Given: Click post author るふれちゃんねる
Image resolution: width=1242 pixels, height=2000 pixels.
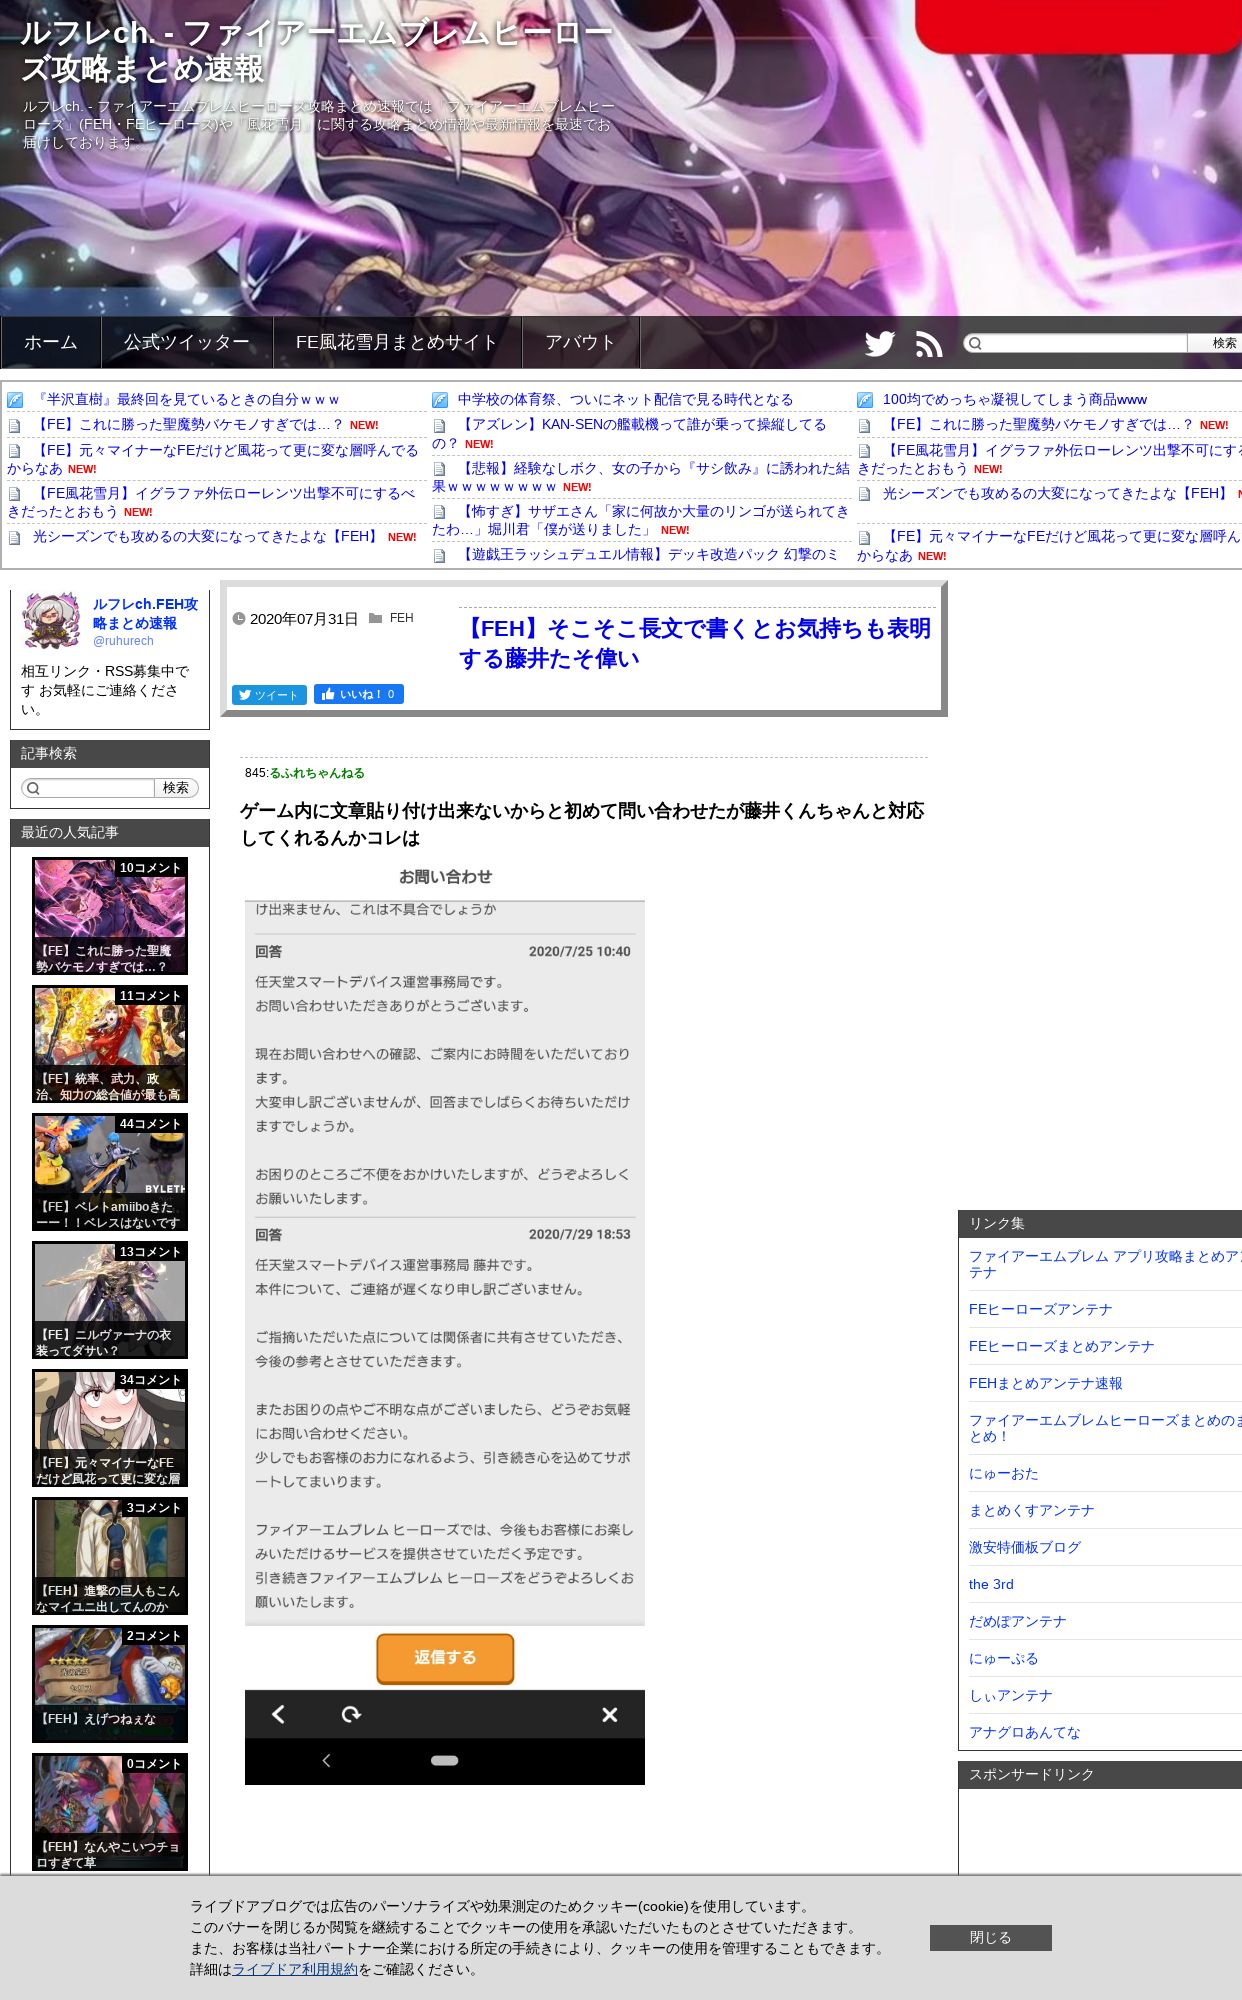Looking at the screenshot, I should click(x=317, y=773).
